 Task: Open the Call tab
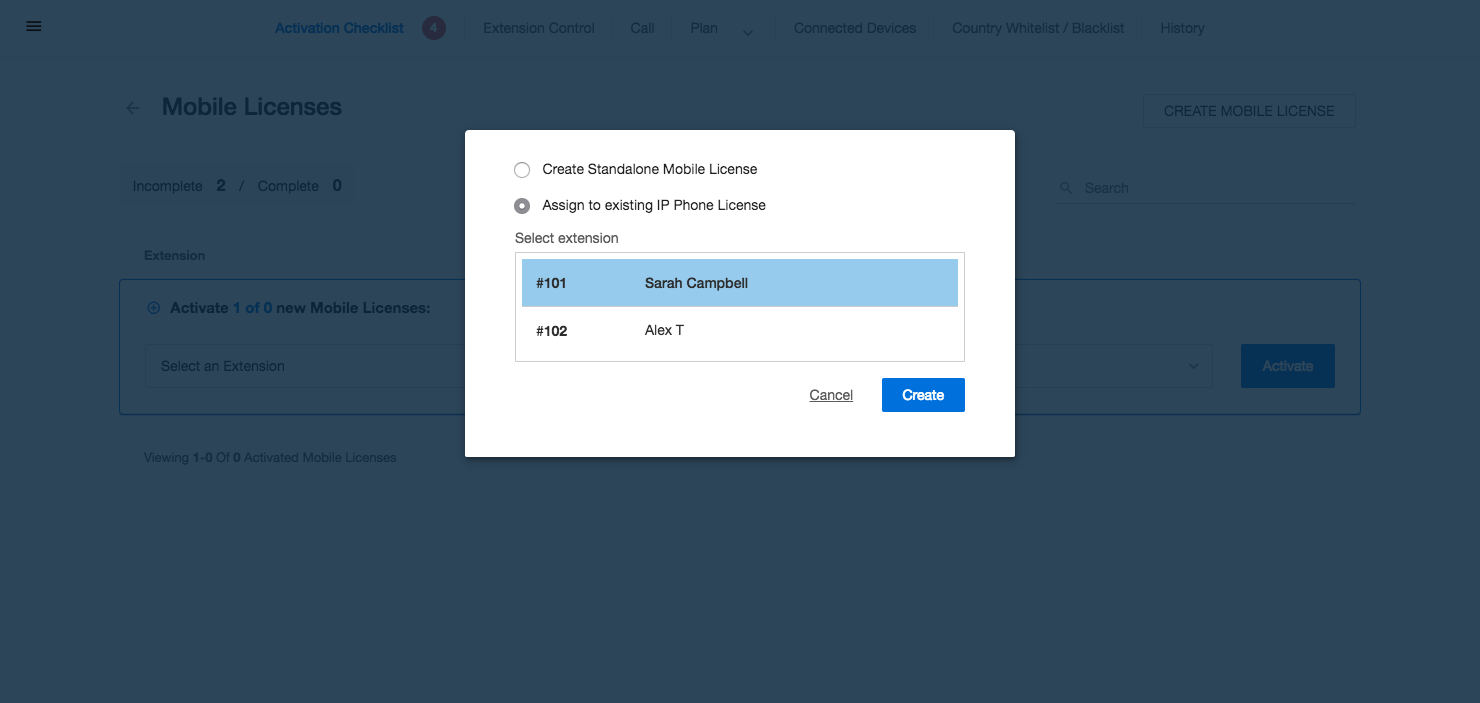pos(642,28)
